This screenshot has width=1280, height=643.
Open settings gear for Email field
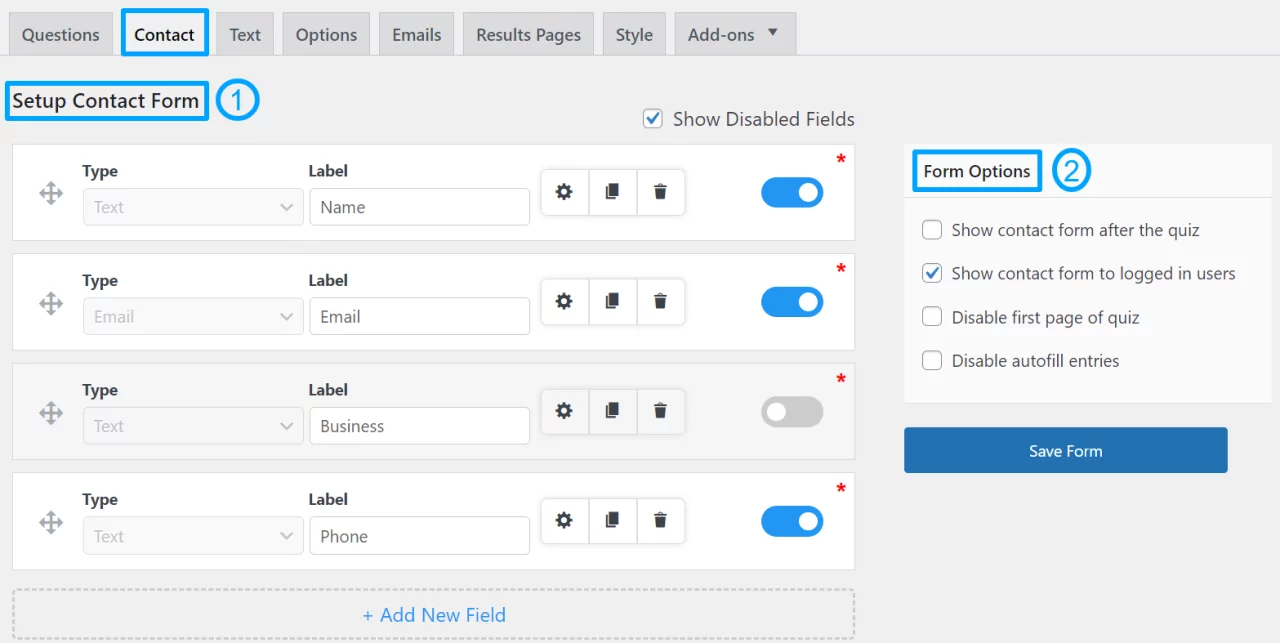(564, 301)
